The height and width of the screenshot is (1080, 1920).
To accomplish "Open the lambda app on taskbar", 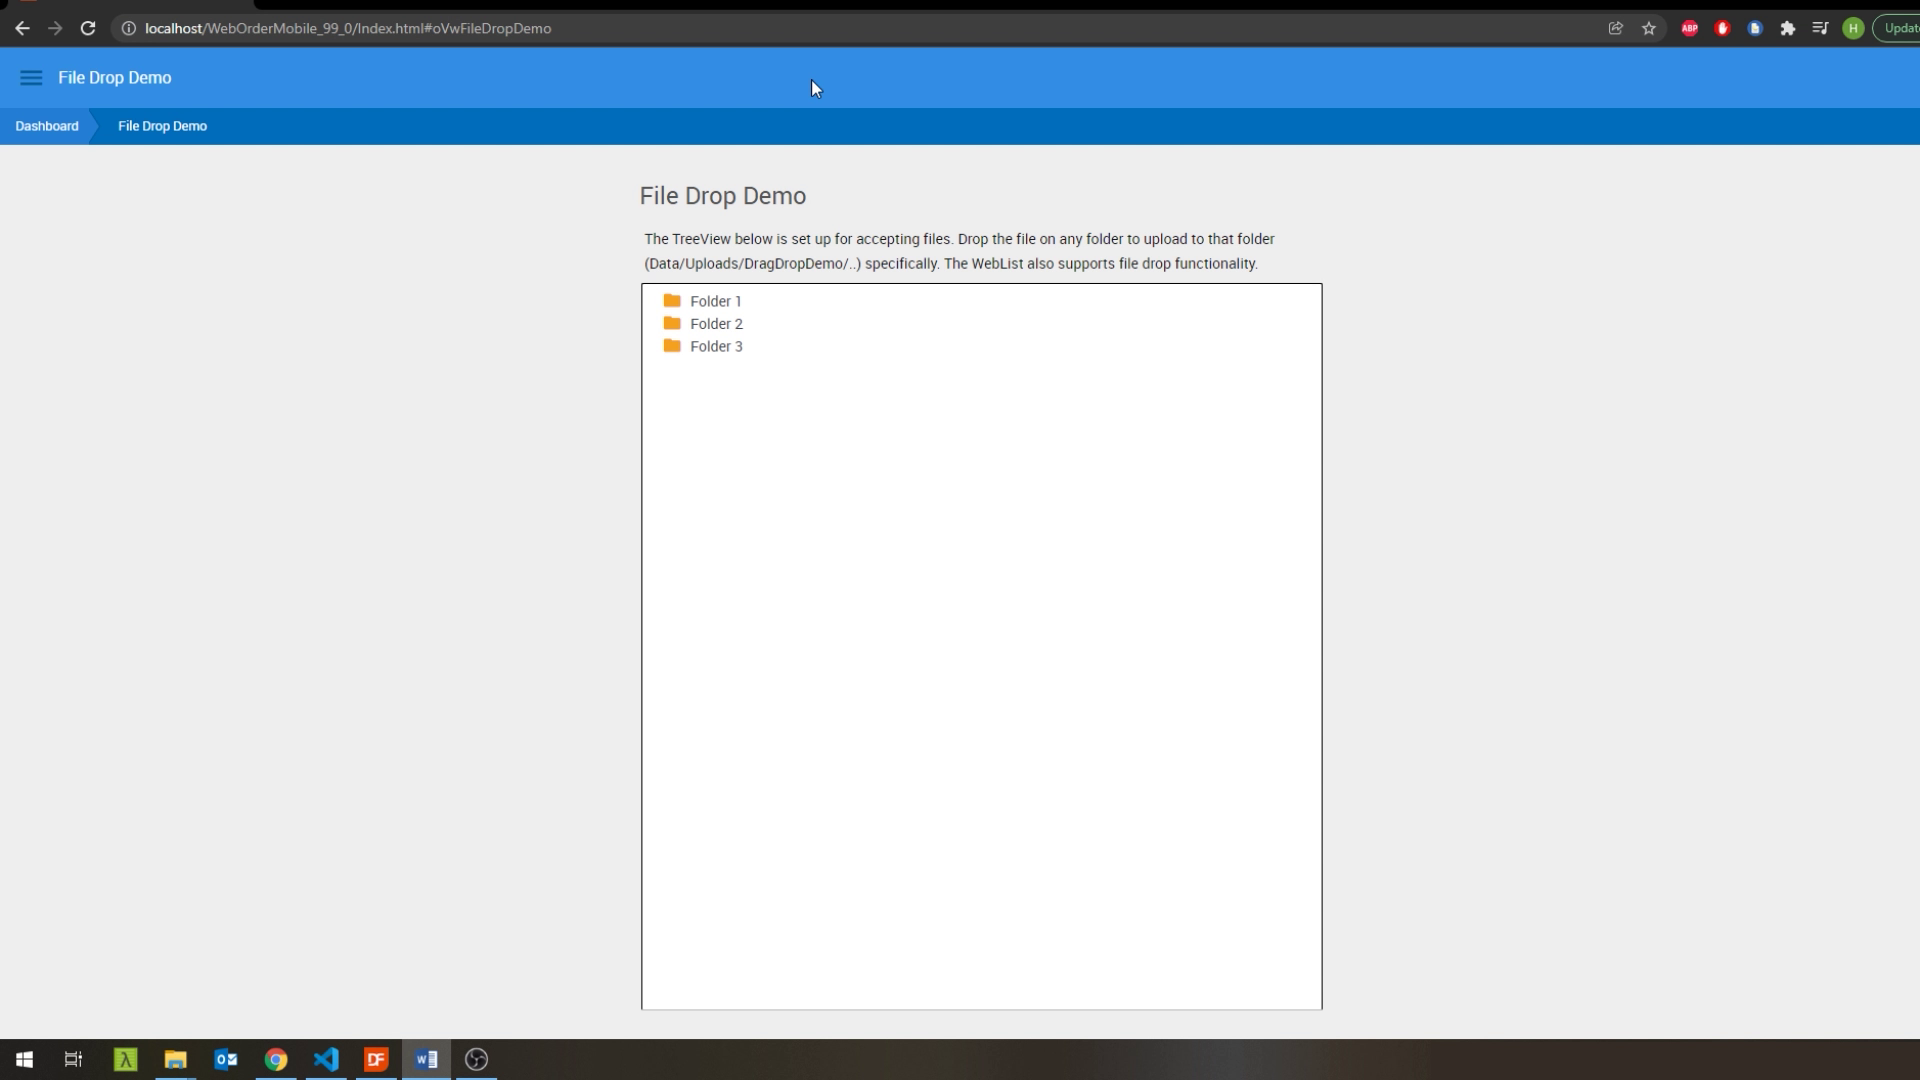I will [x=125, y=1059].
